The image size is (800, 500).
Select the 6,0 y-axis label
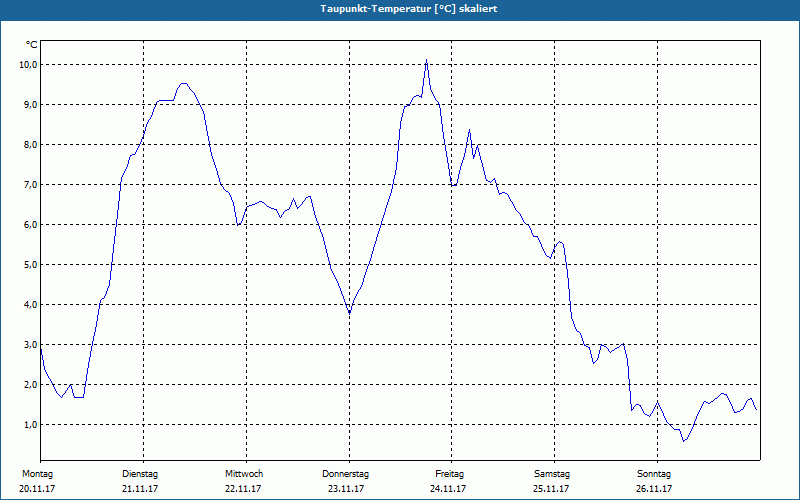click(30, 224)
